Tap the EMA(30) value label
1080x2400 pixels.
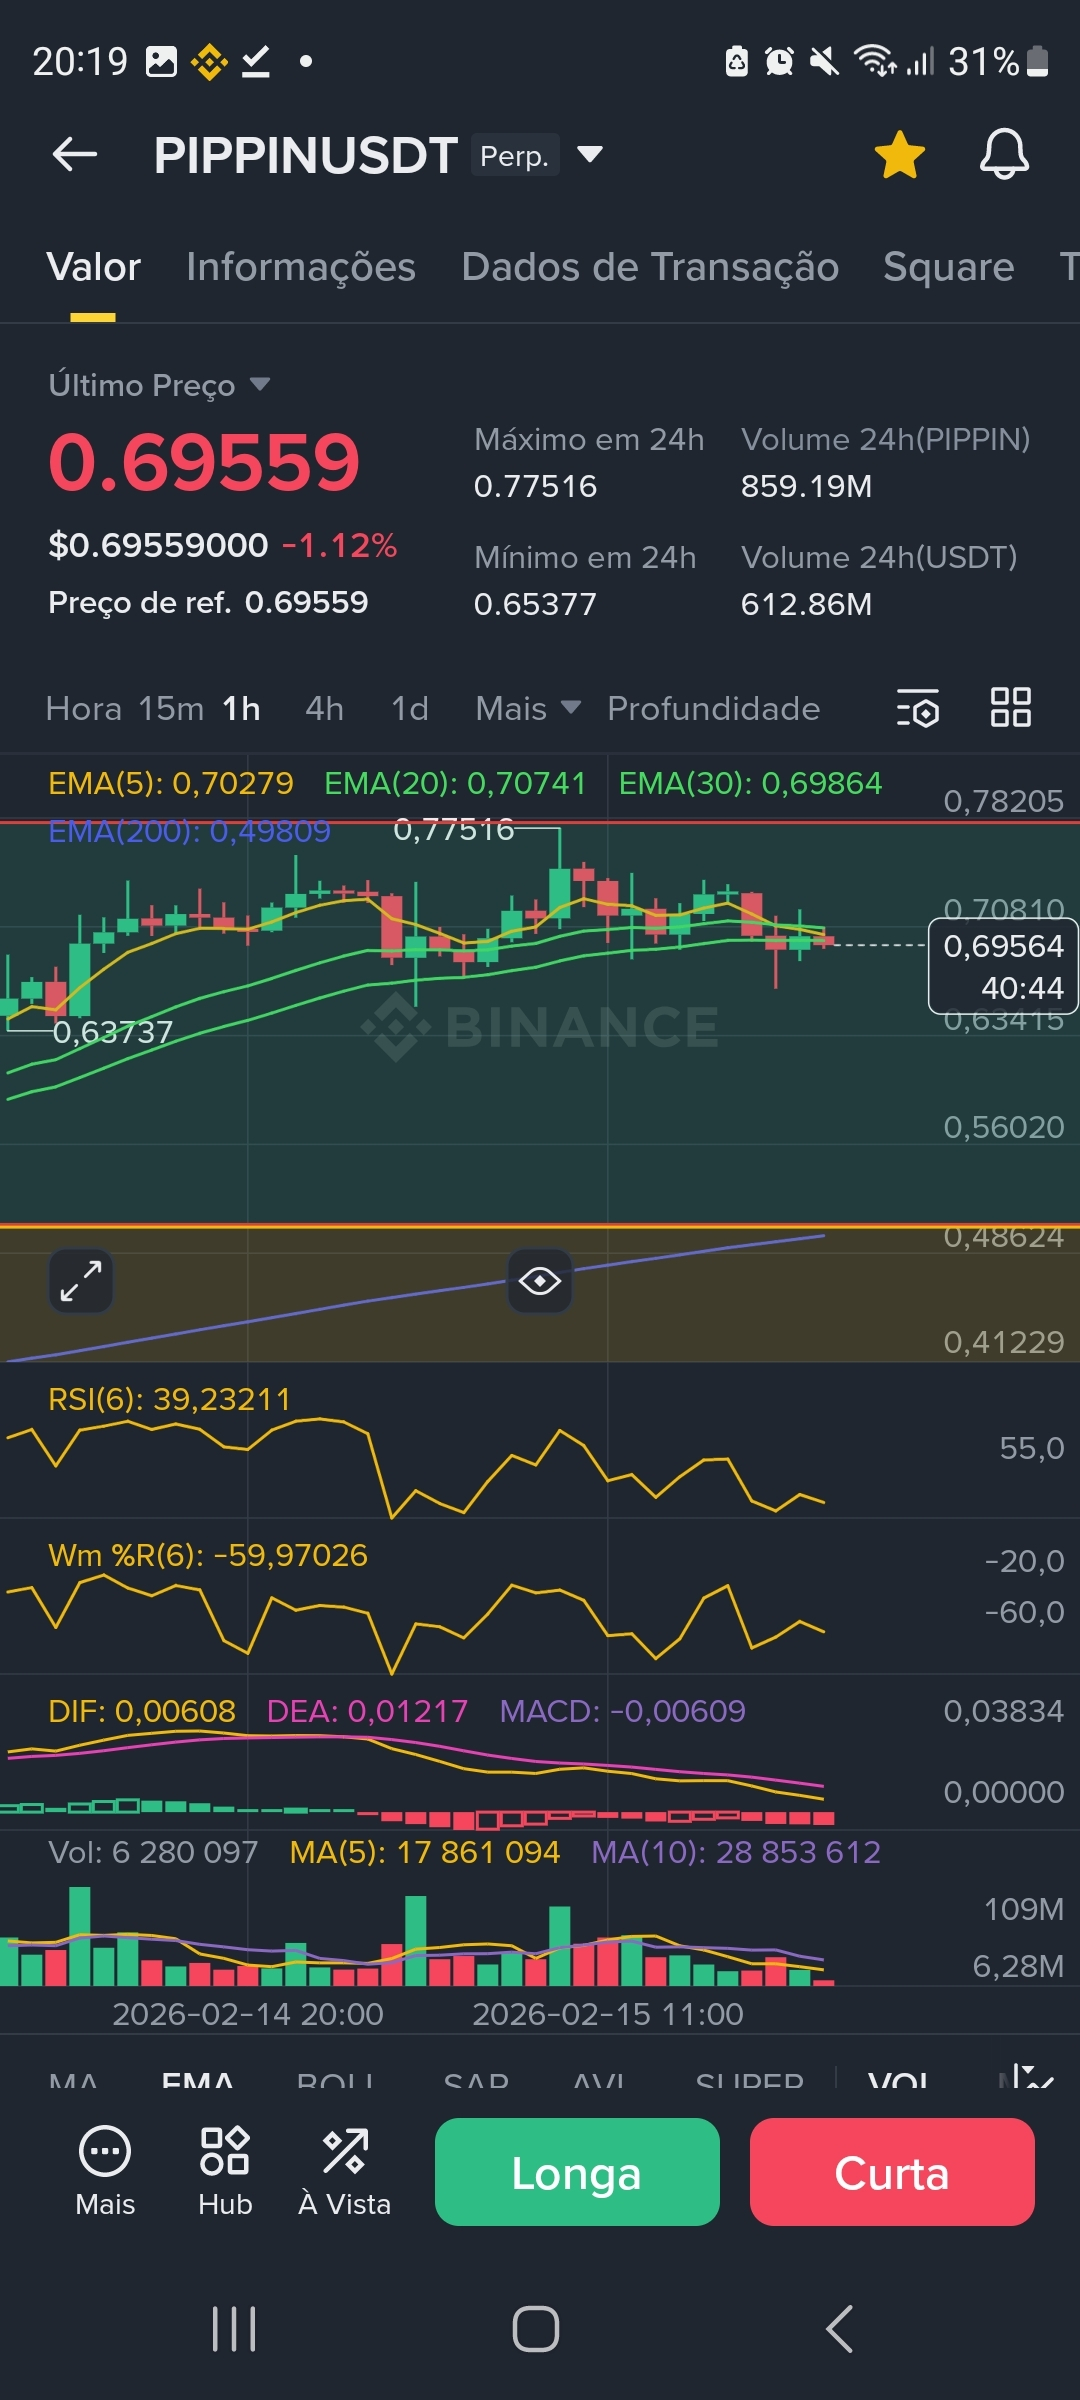tap(750, 783)
